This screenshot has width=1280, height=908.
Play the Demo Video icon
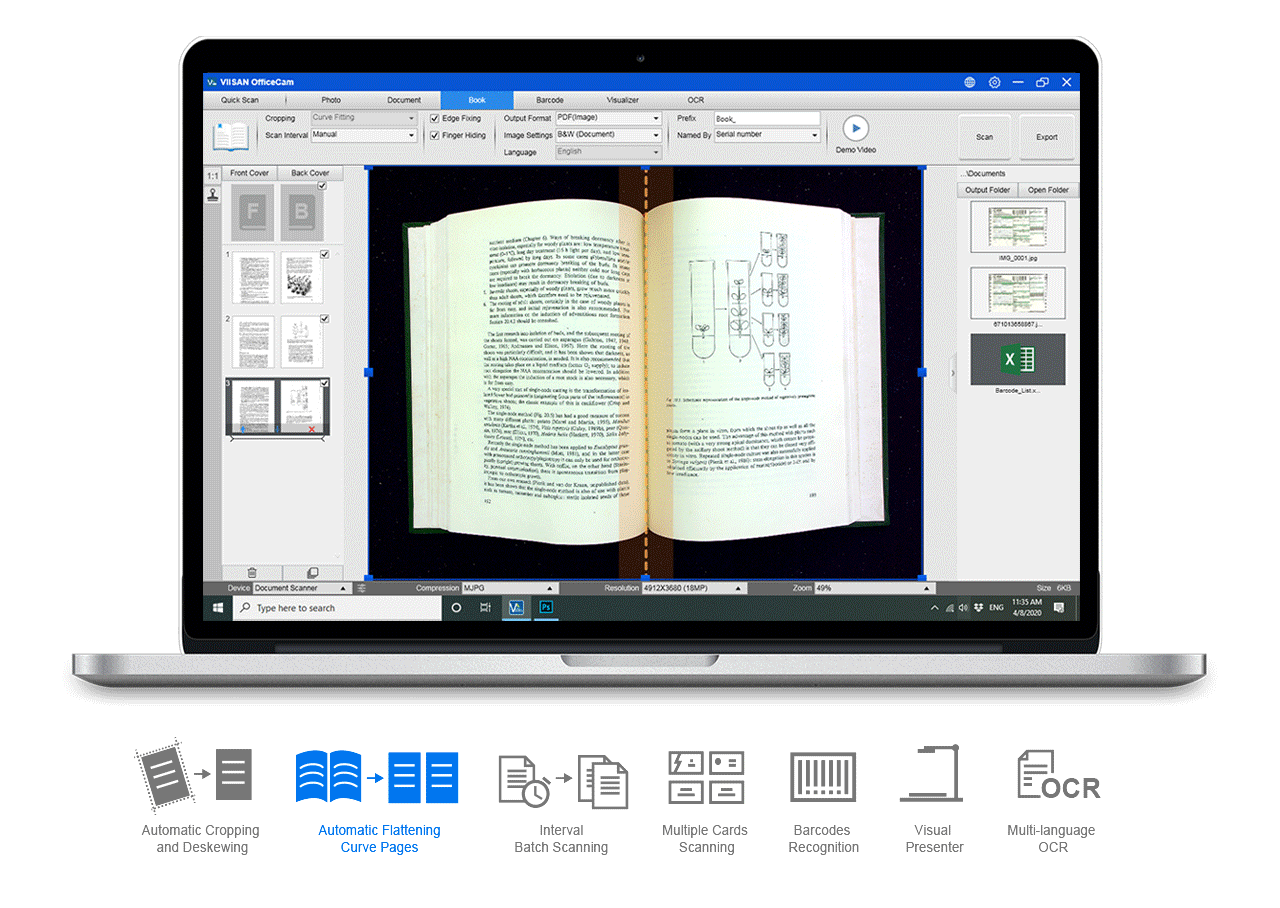[855, 128]
